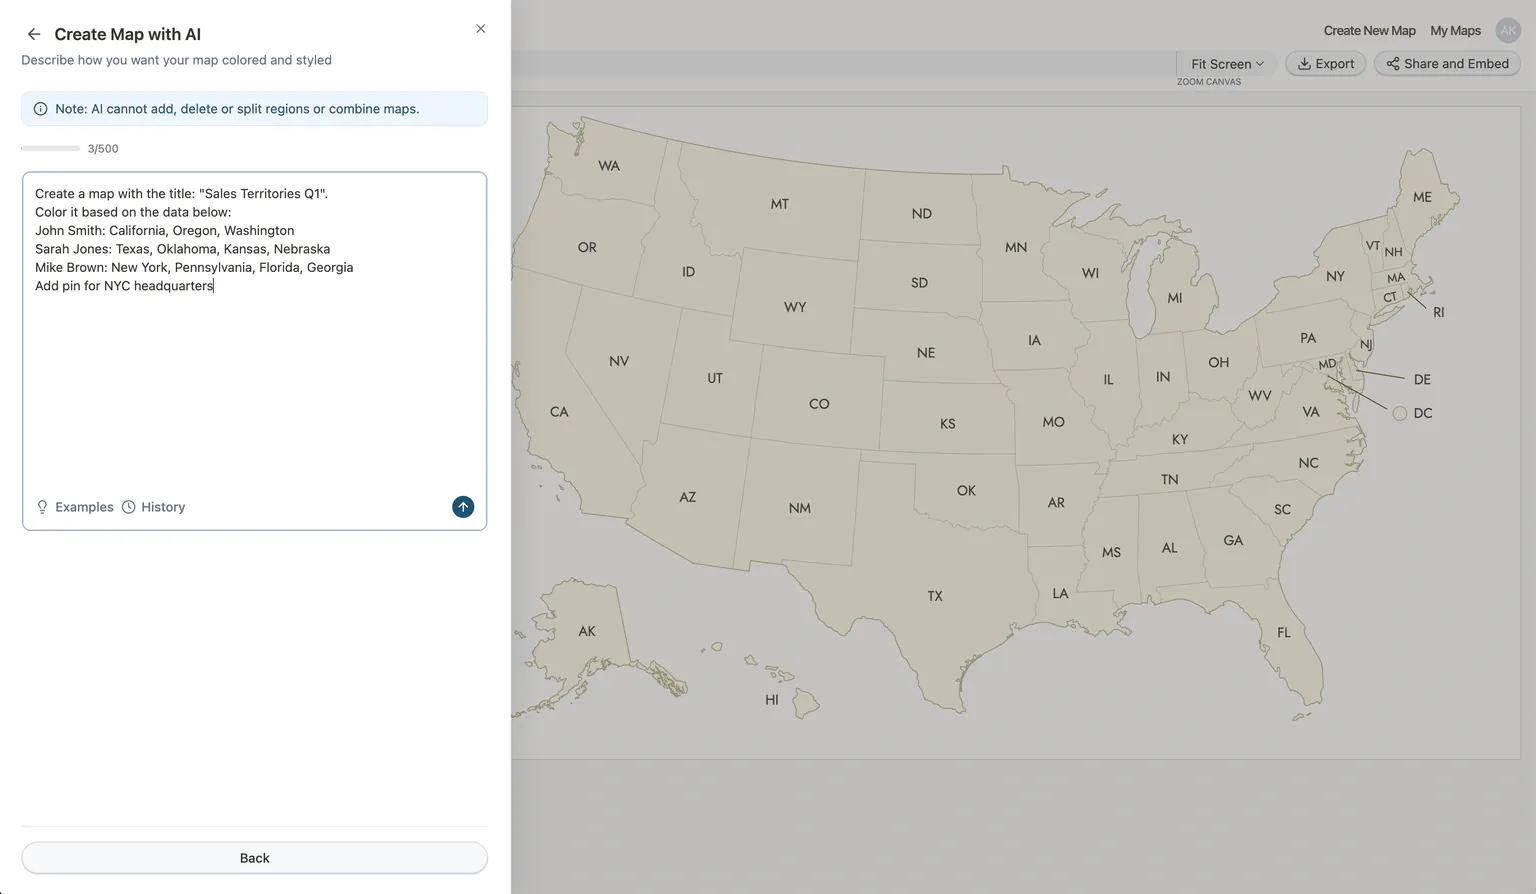Click the info icon in the AI note
1536x894 pixels.
click(x=40, y=109)
